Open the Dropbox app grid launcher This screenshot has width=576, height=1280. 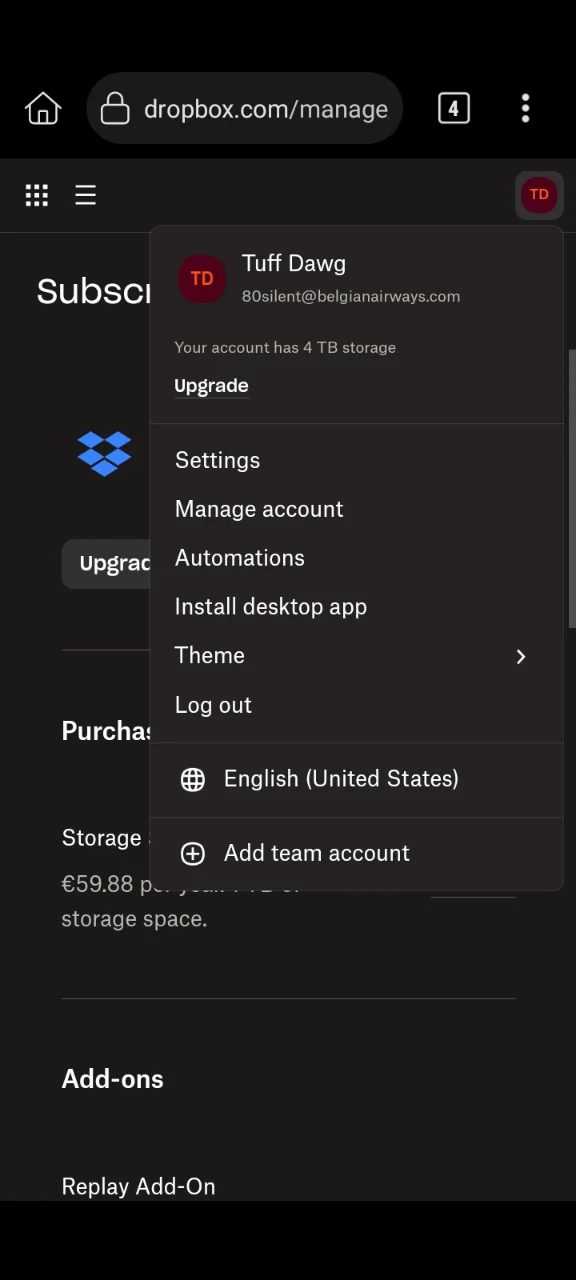click(x=37, y=195)
